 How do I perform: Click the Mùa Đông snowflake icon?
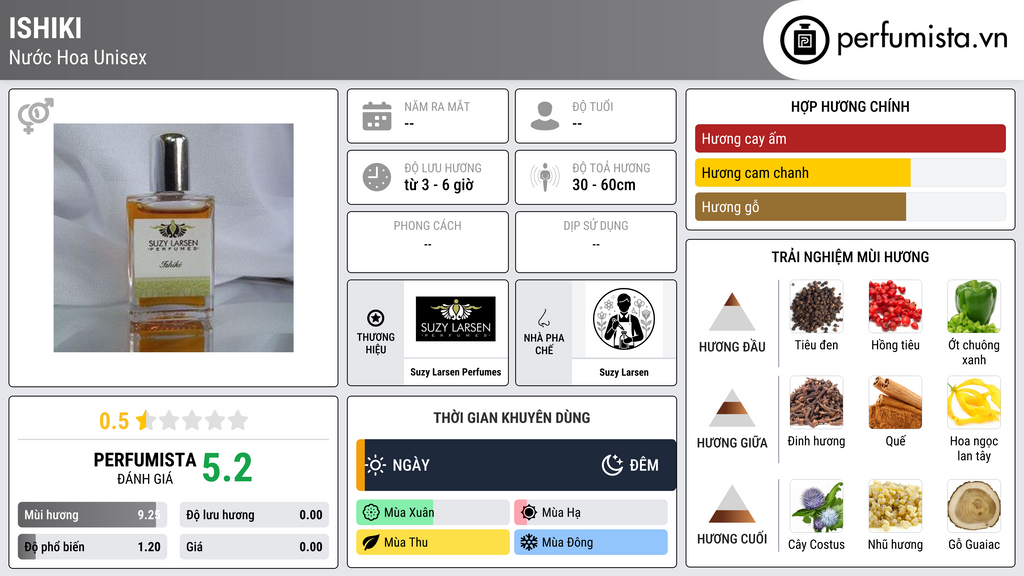(529, 542)
